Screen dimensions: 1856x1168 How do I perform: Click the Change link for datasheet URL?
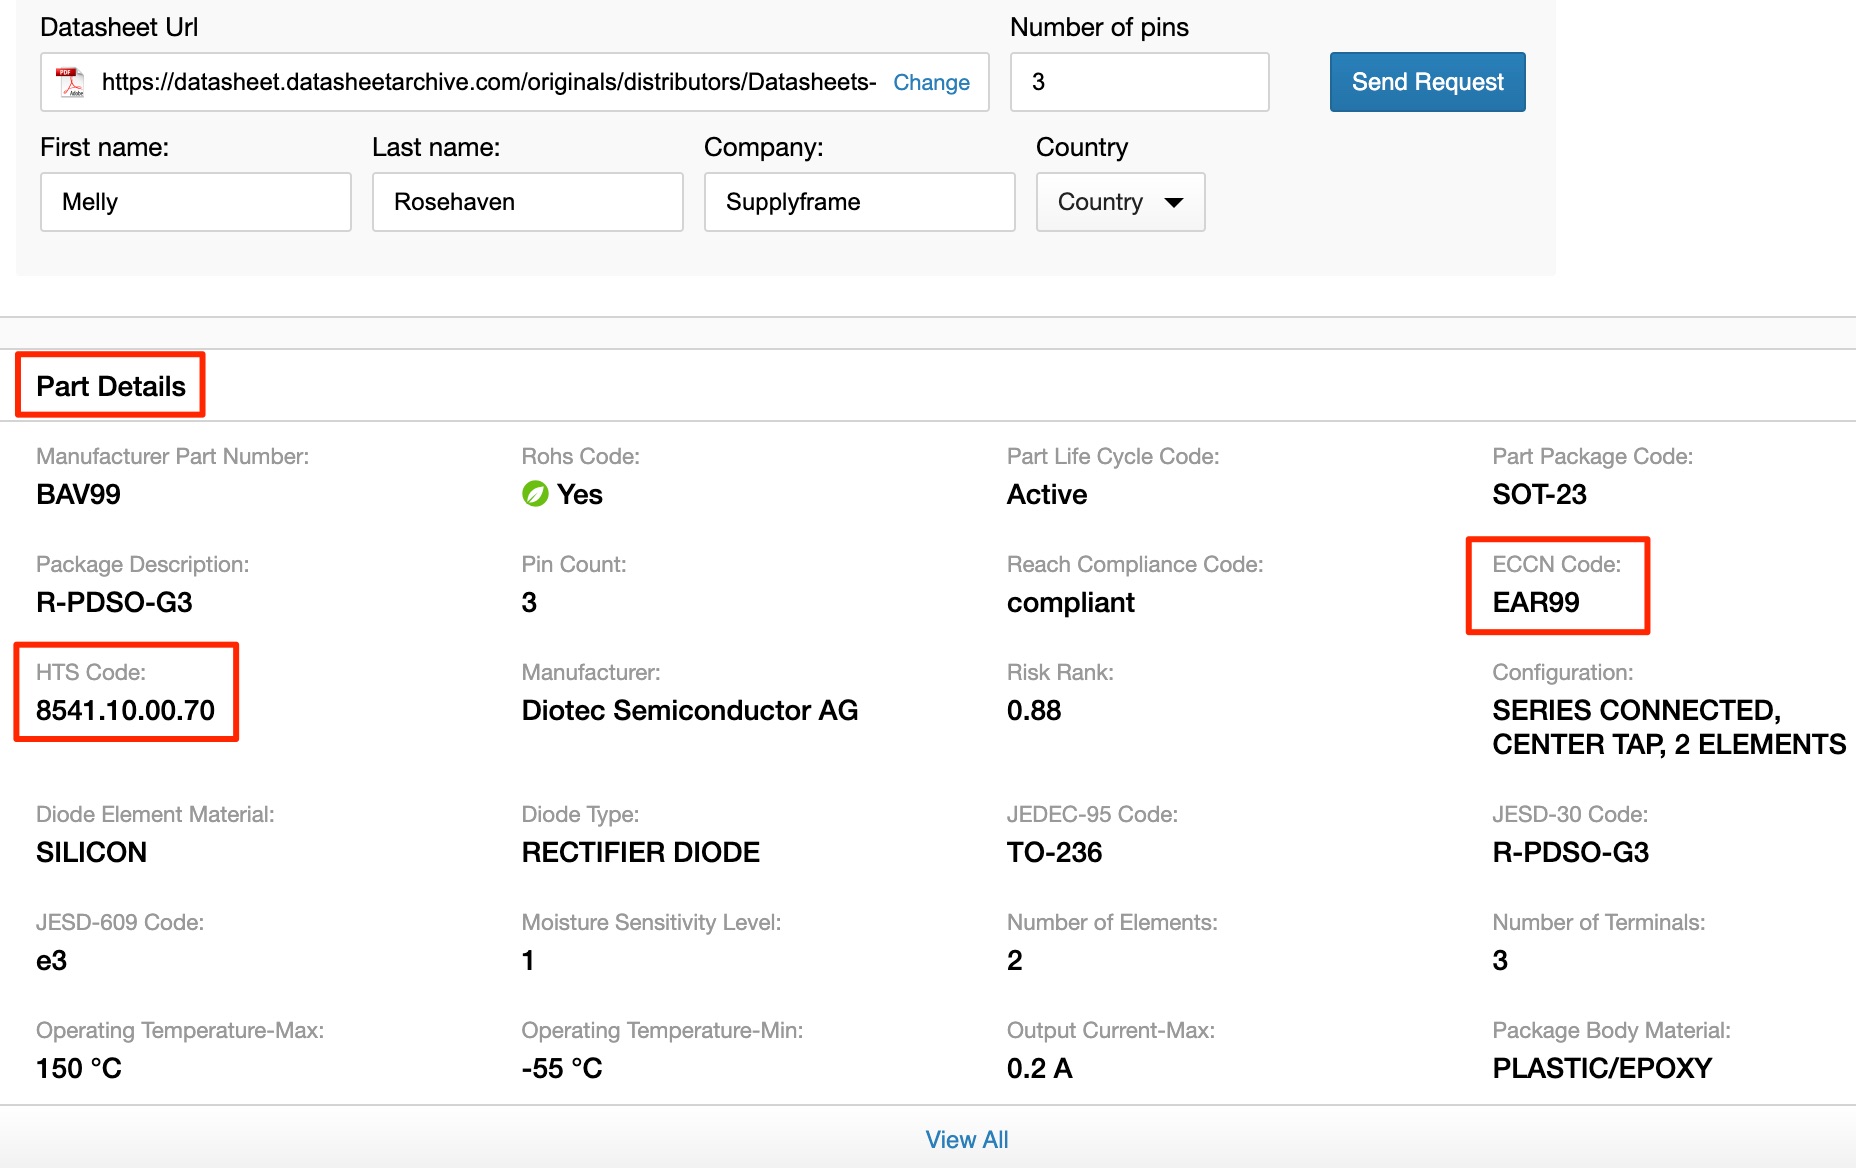pyautogui.click(x=931, y=82)
